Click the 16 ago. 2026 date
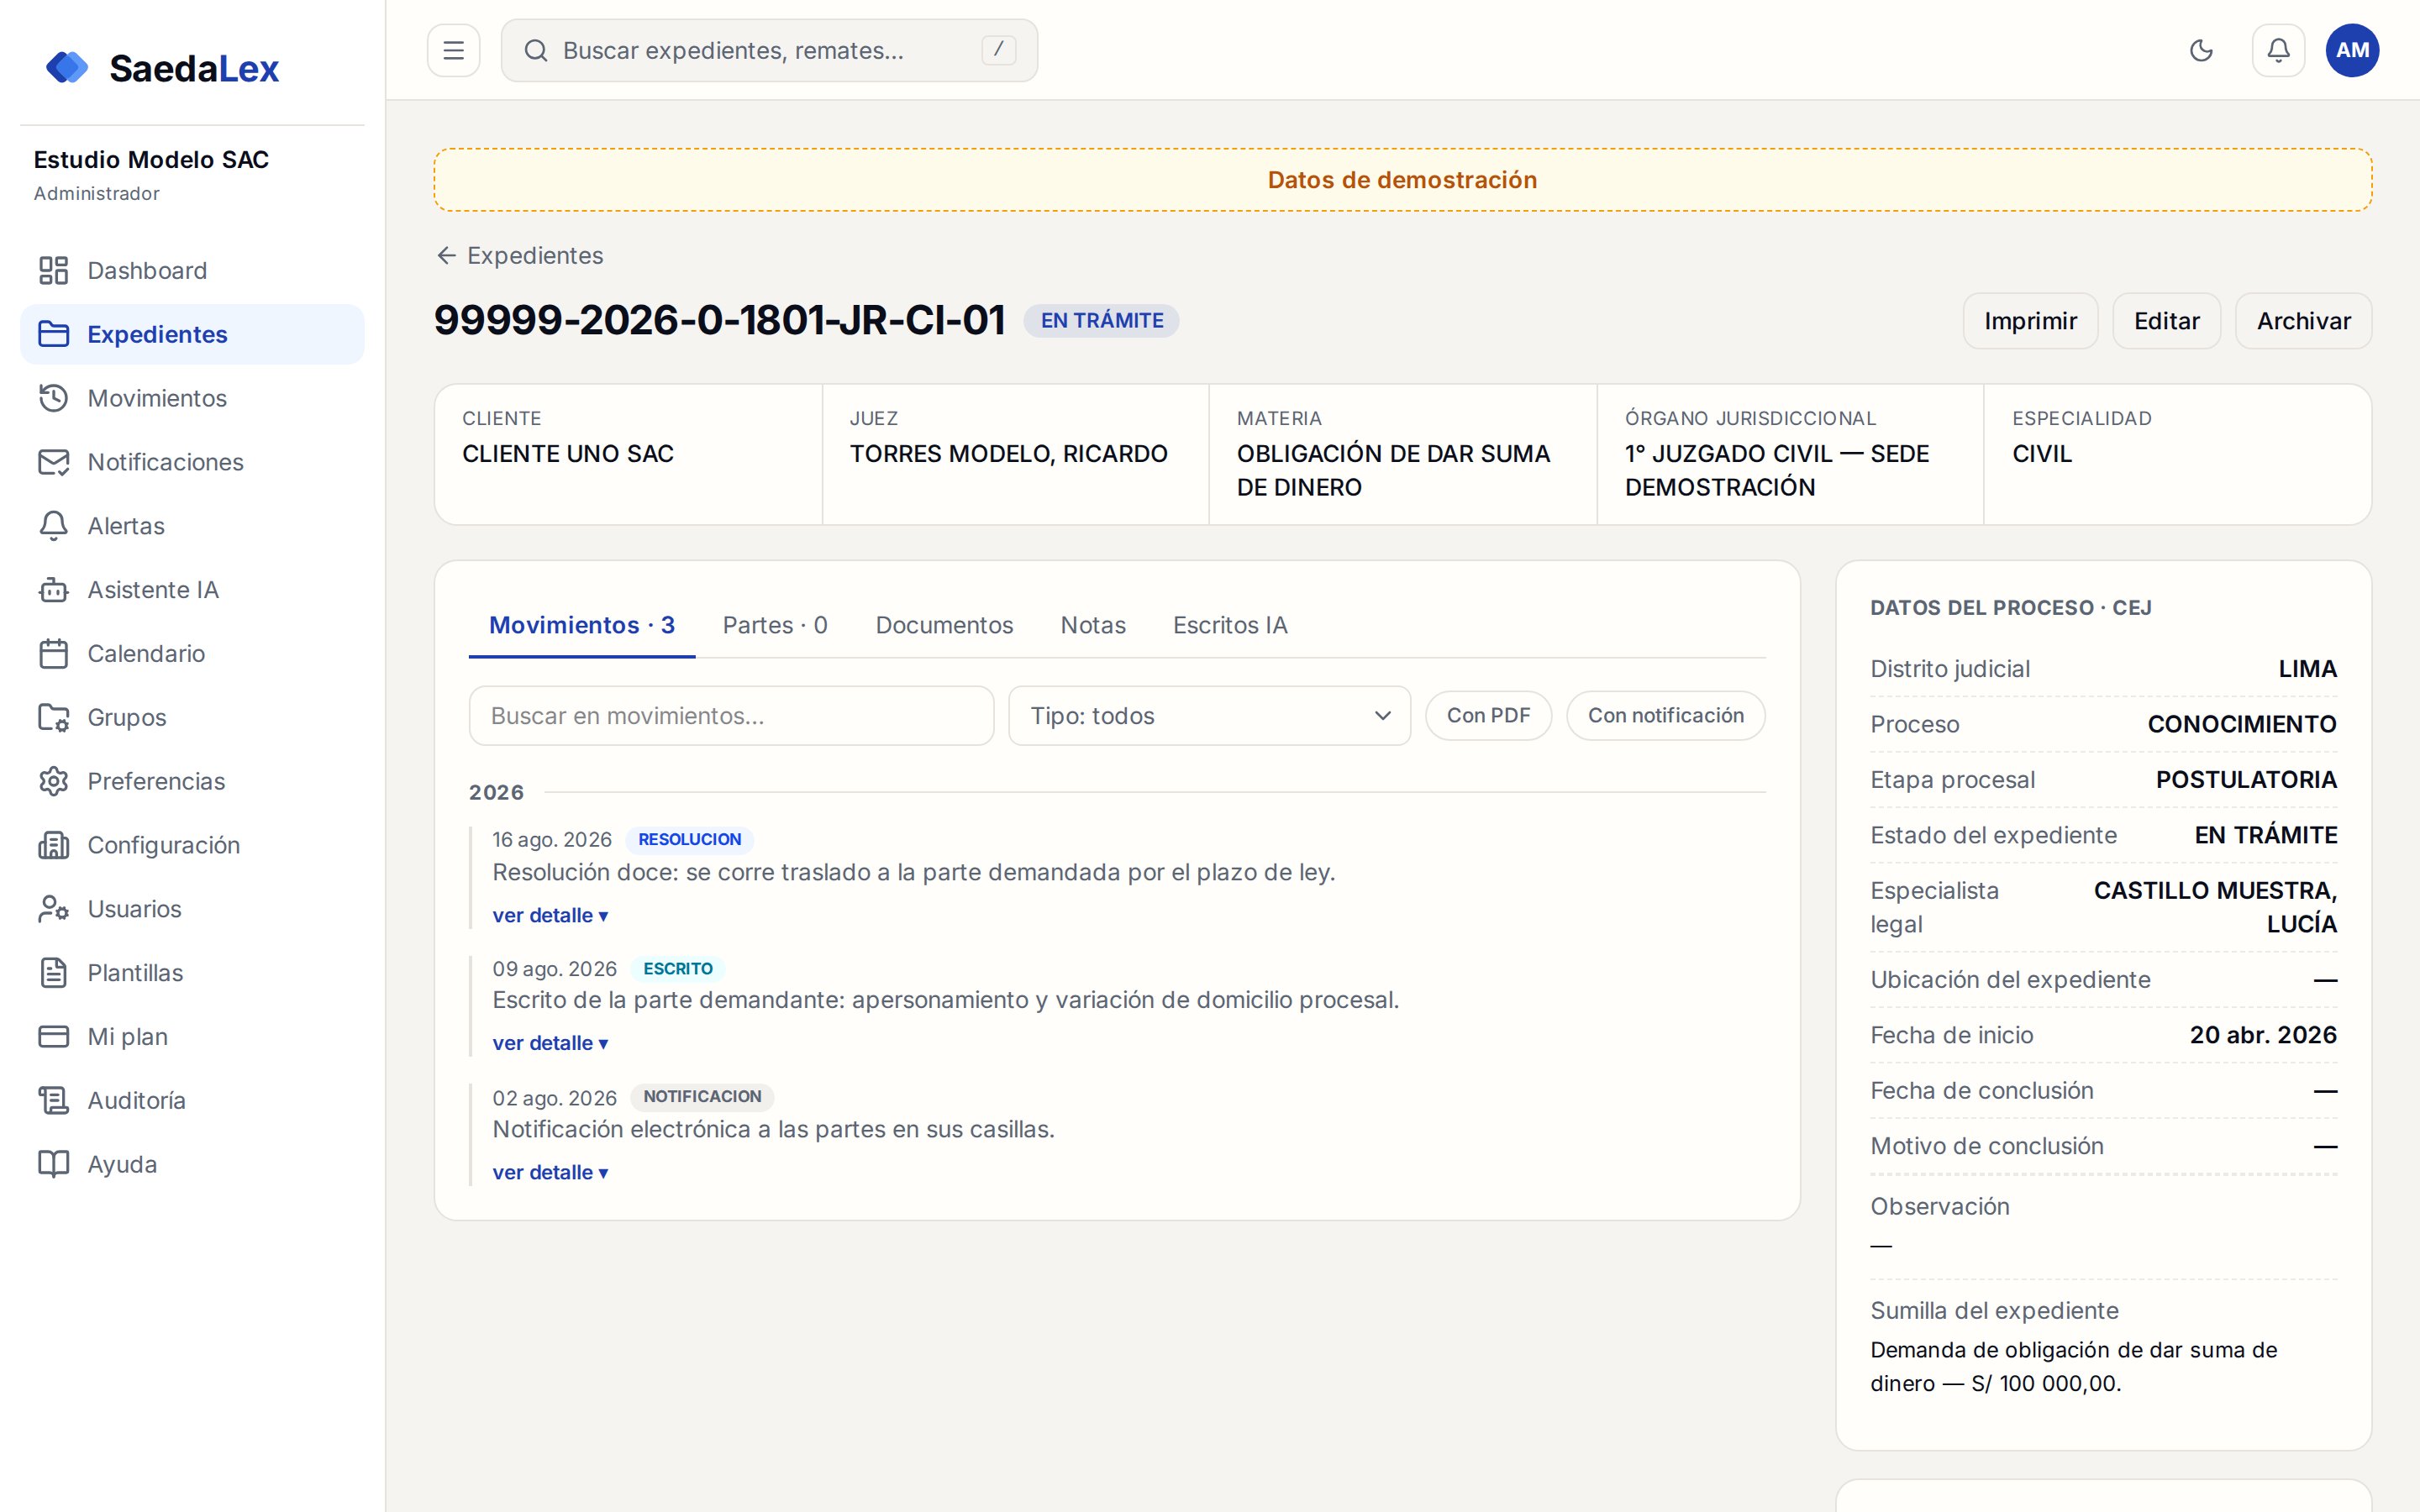Viewport: 2420px width, 1512px height. (552, 840)
